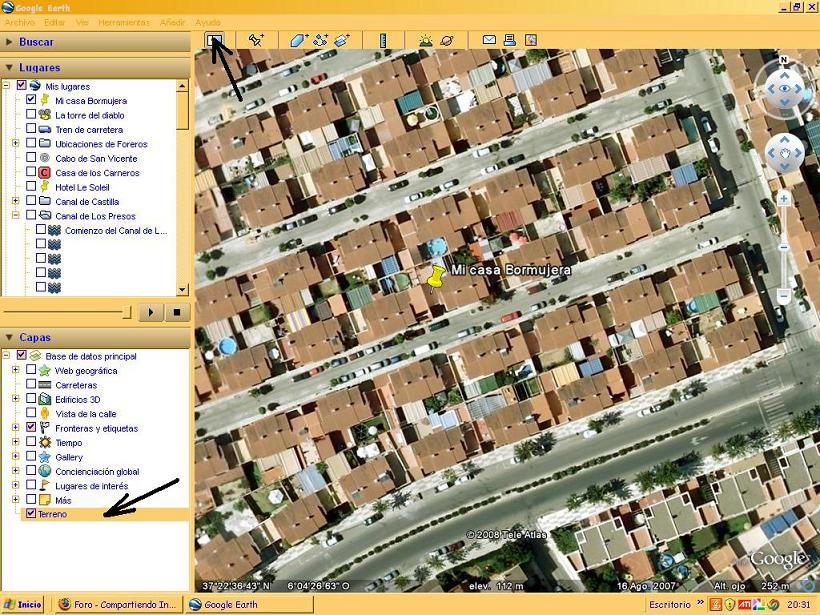Open the Ver menu
This screenshot has height=615, width=820.
tap(82, 22)
